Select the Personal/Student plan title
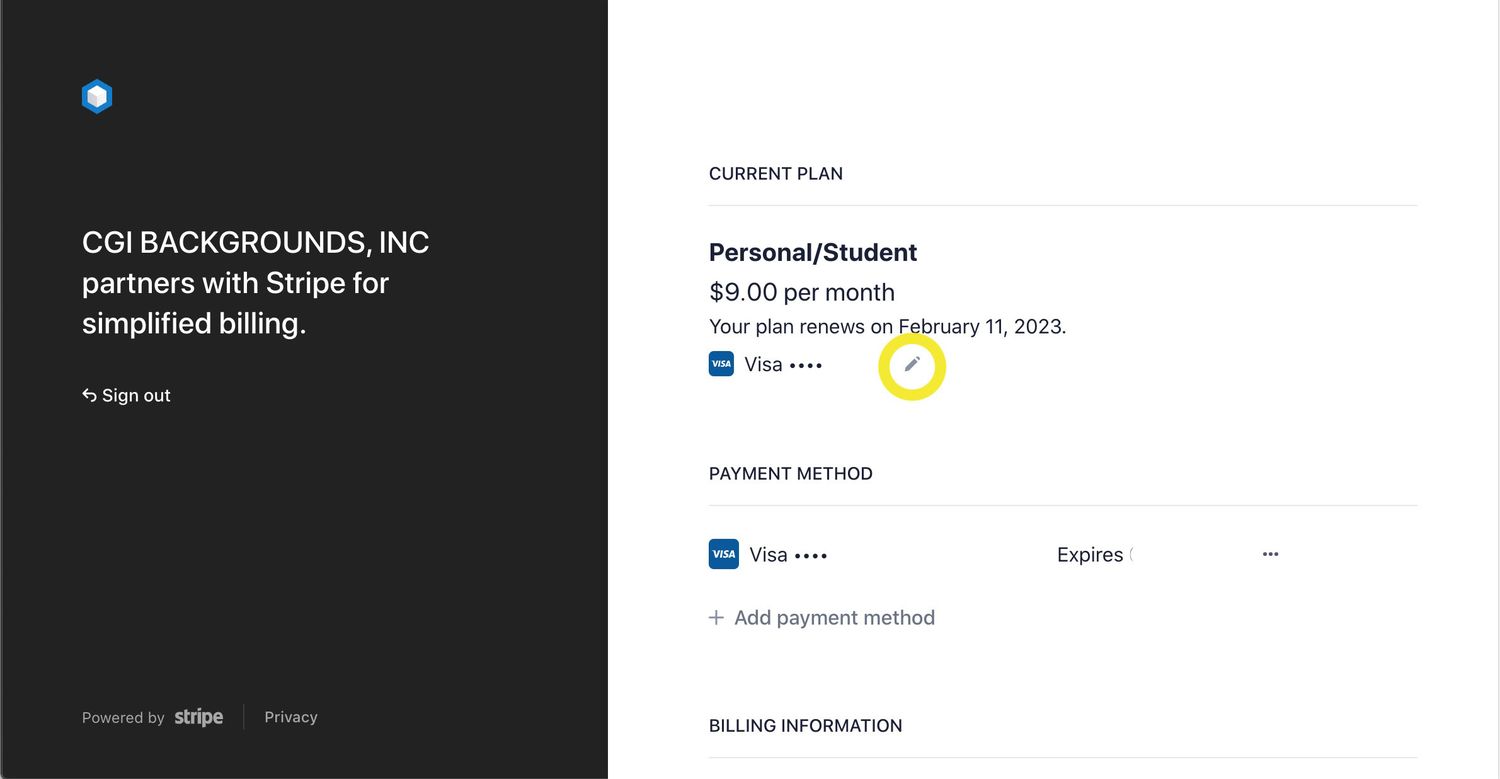1500x779 pixels. (813, 252)
